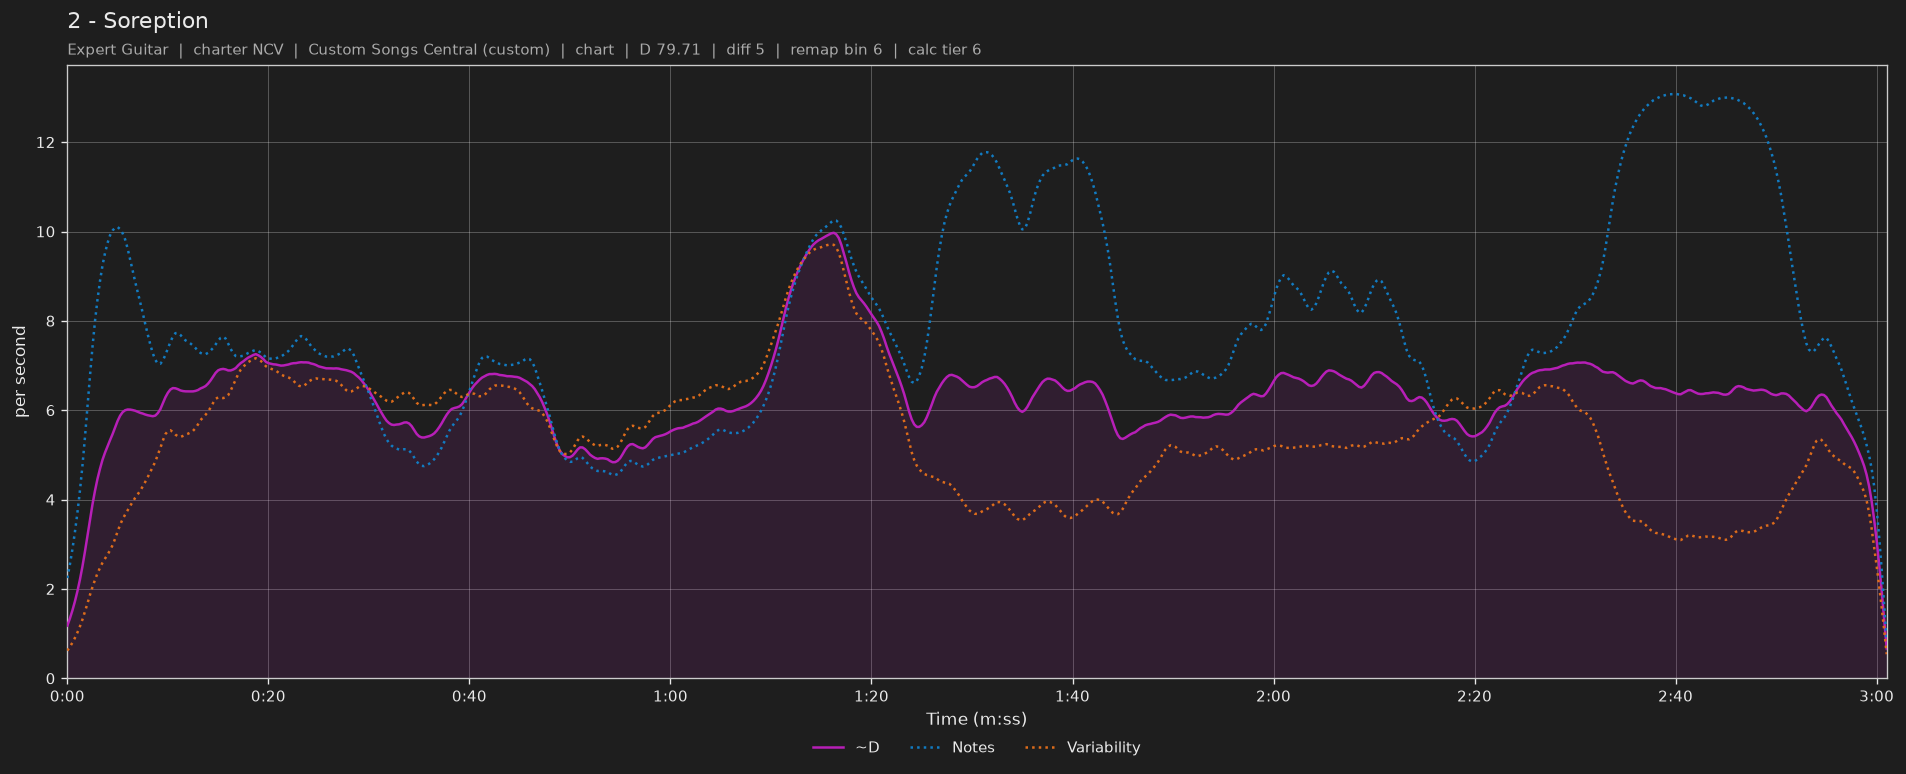Click the 1:00 x-axis tick label

tap(670, 696)
